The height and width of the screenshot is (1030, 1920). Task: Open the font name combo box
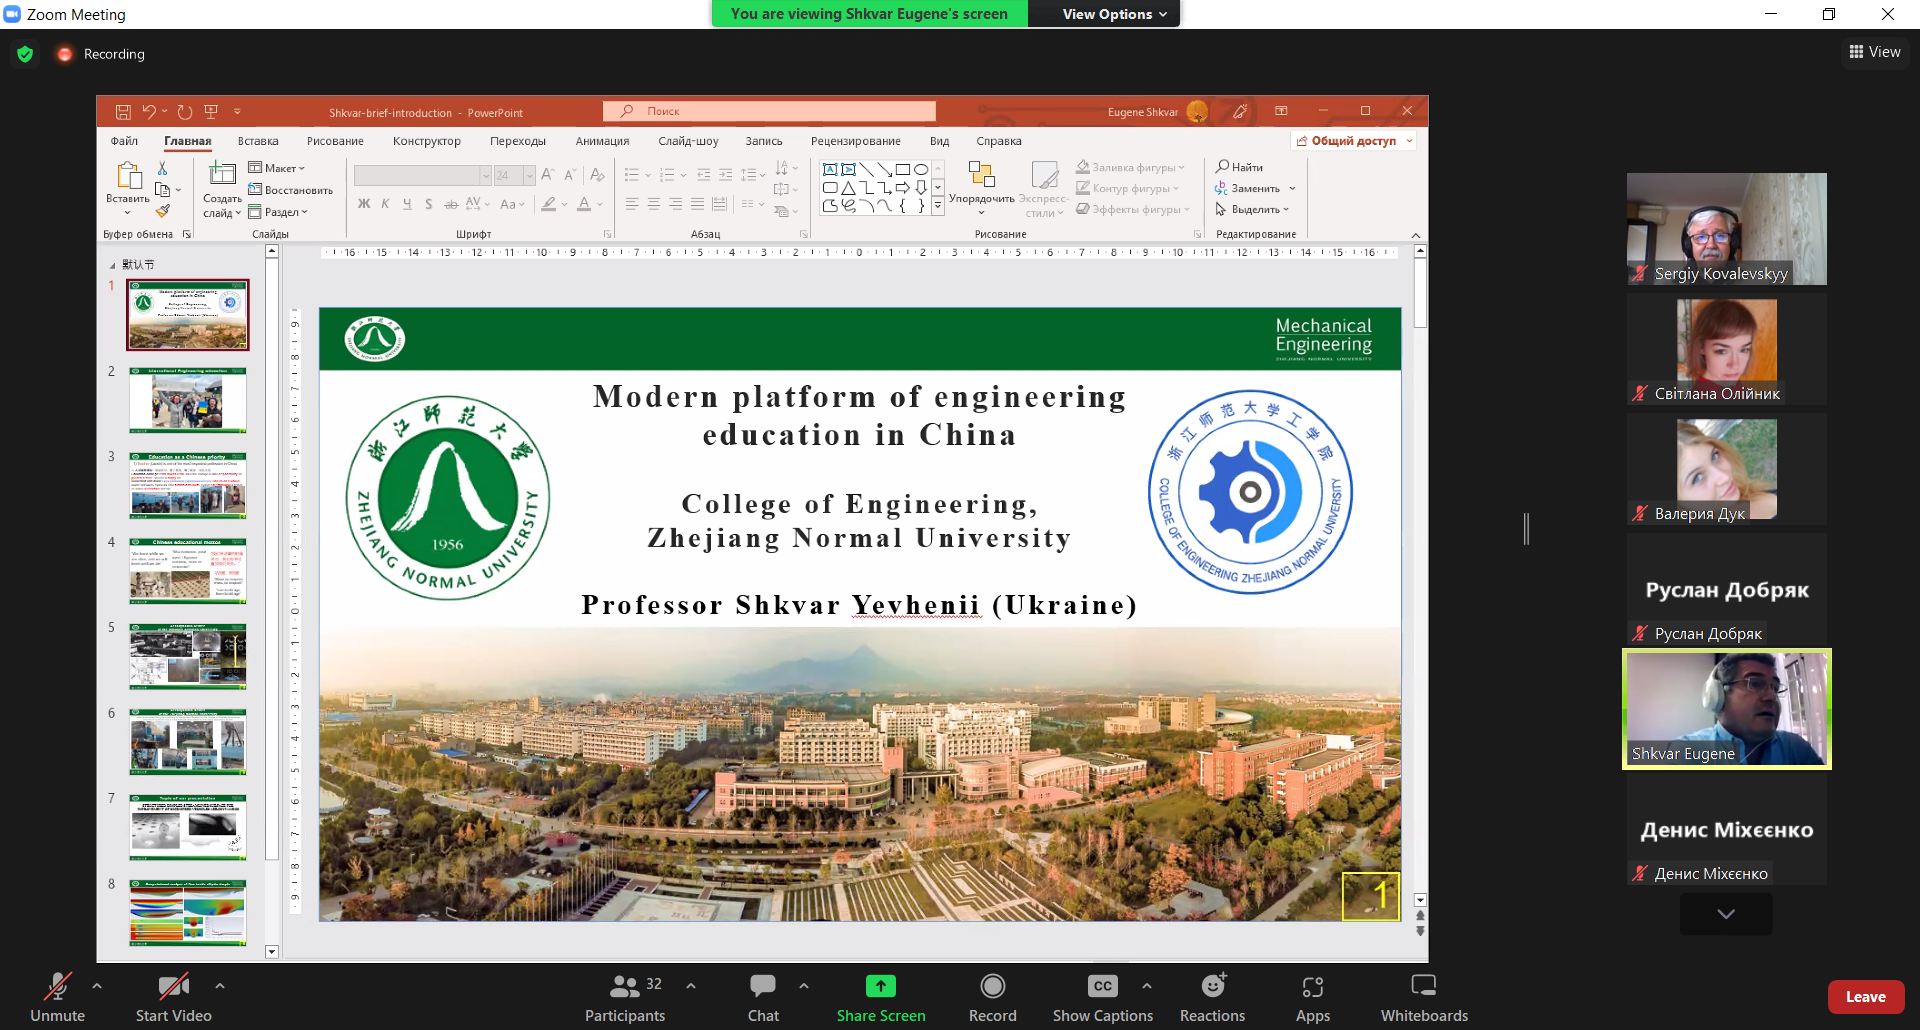(423, 175)
